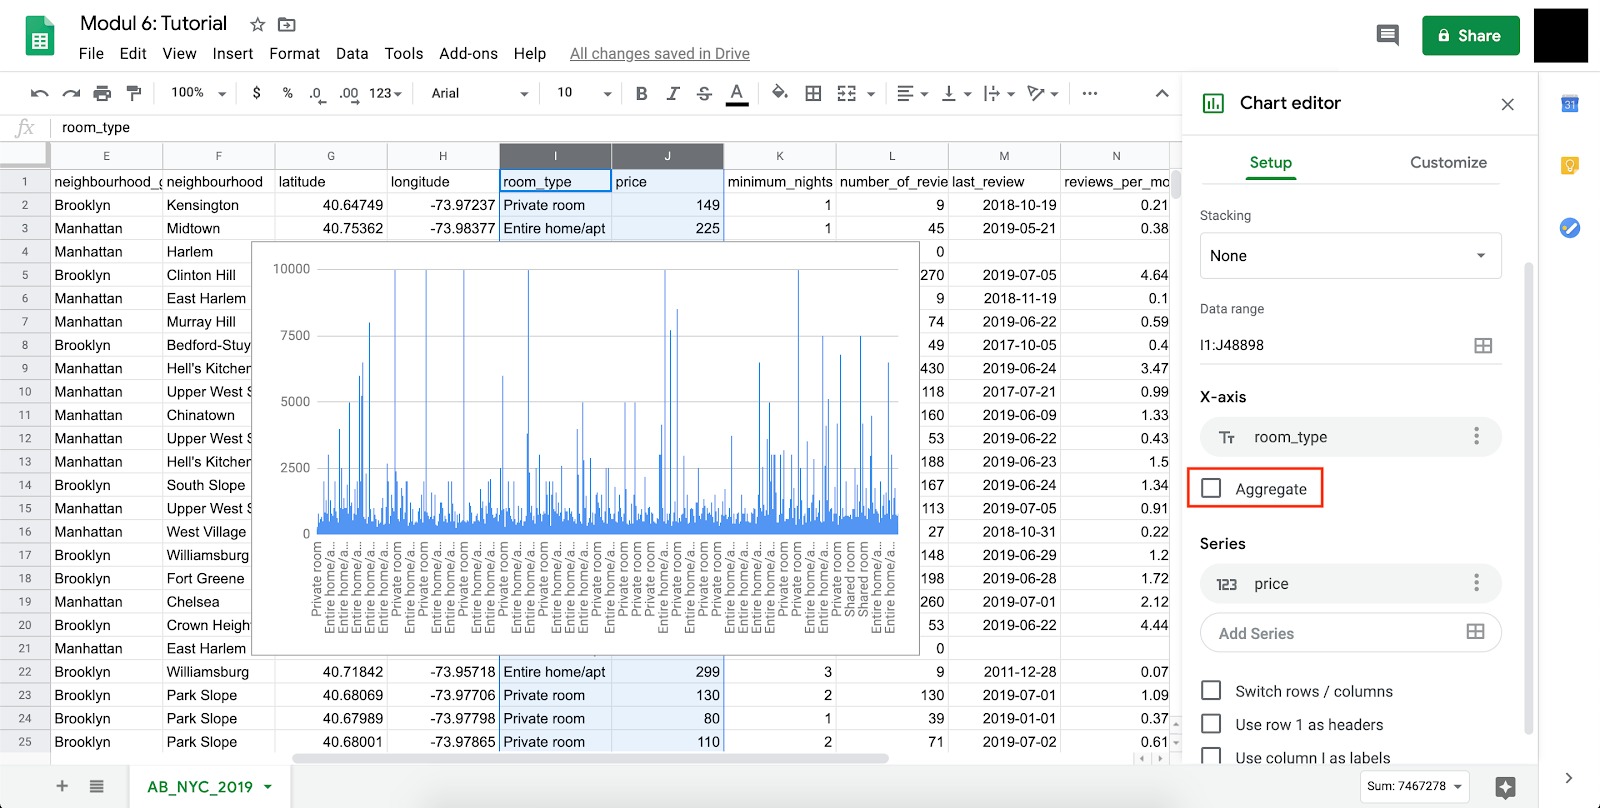Toggle strikethrough formatting
Screen dimensions: 1600x808
[x=704, y=93]
